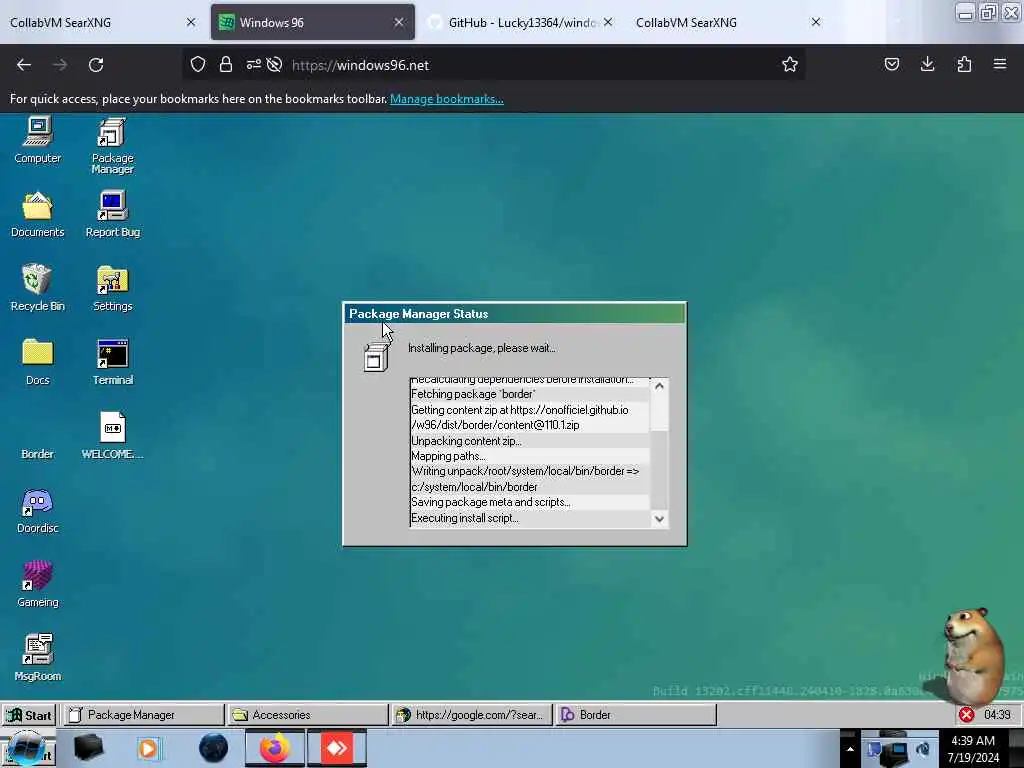Switch to Border taskbar item
The height and width of the screenshot is (768, 1024).
(x=637, y=715)
